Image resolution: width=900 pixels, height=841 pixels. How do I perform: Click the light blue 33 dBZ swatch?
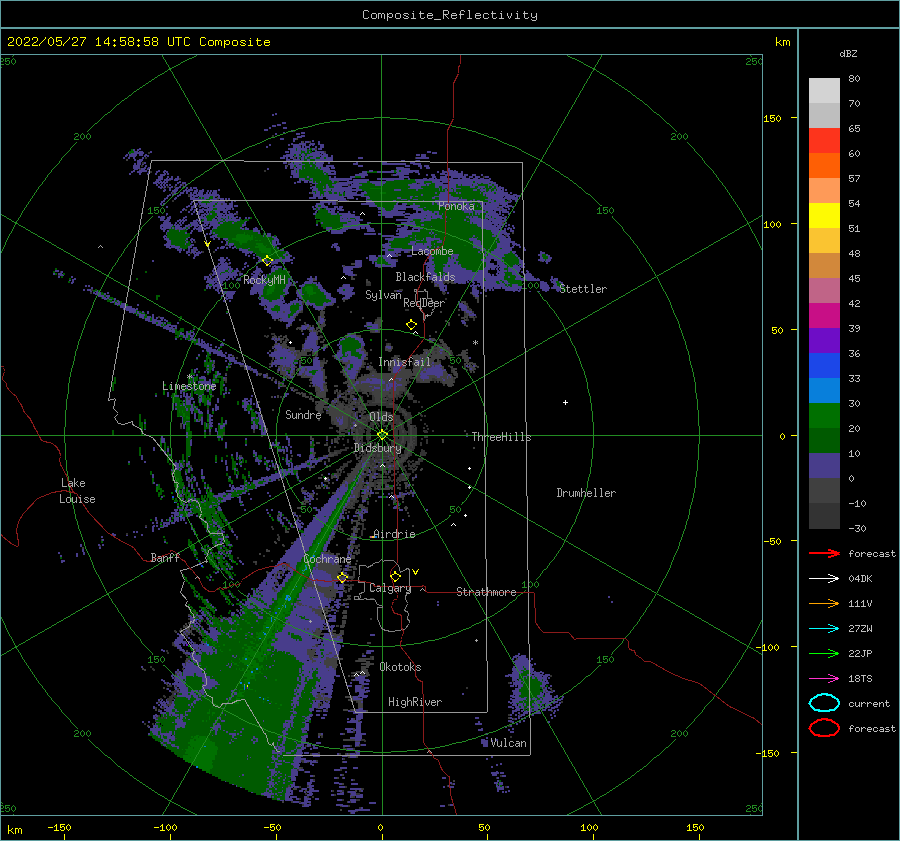tap(824, 391)
